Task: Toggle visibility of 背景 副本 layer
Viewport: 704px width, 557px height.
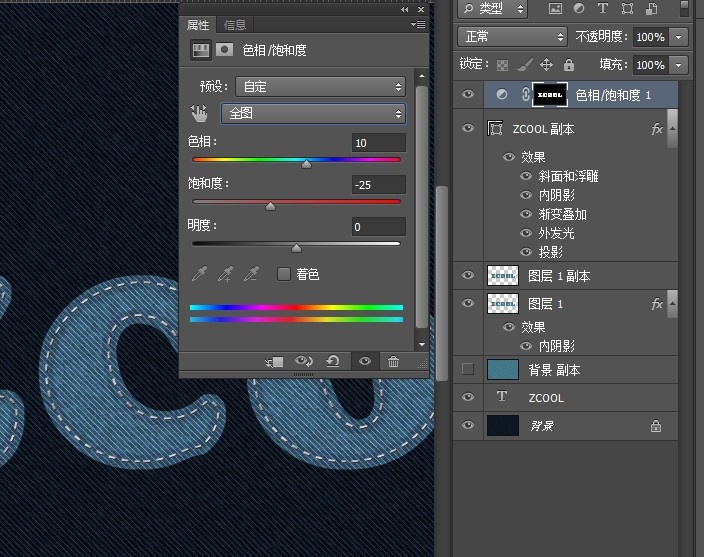Action: pyautogui.click(x=467, y=370)
